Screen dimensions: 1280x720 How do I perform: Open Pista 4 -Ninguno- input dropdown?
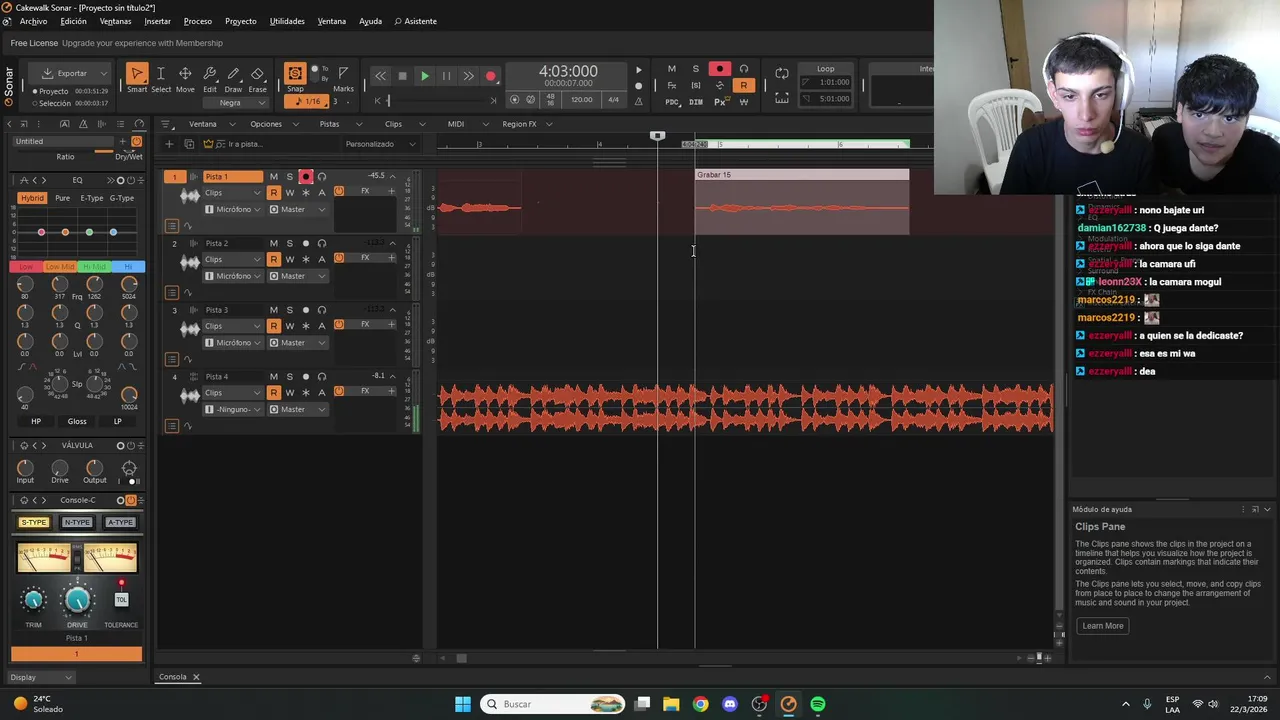[x=233, y=409]
